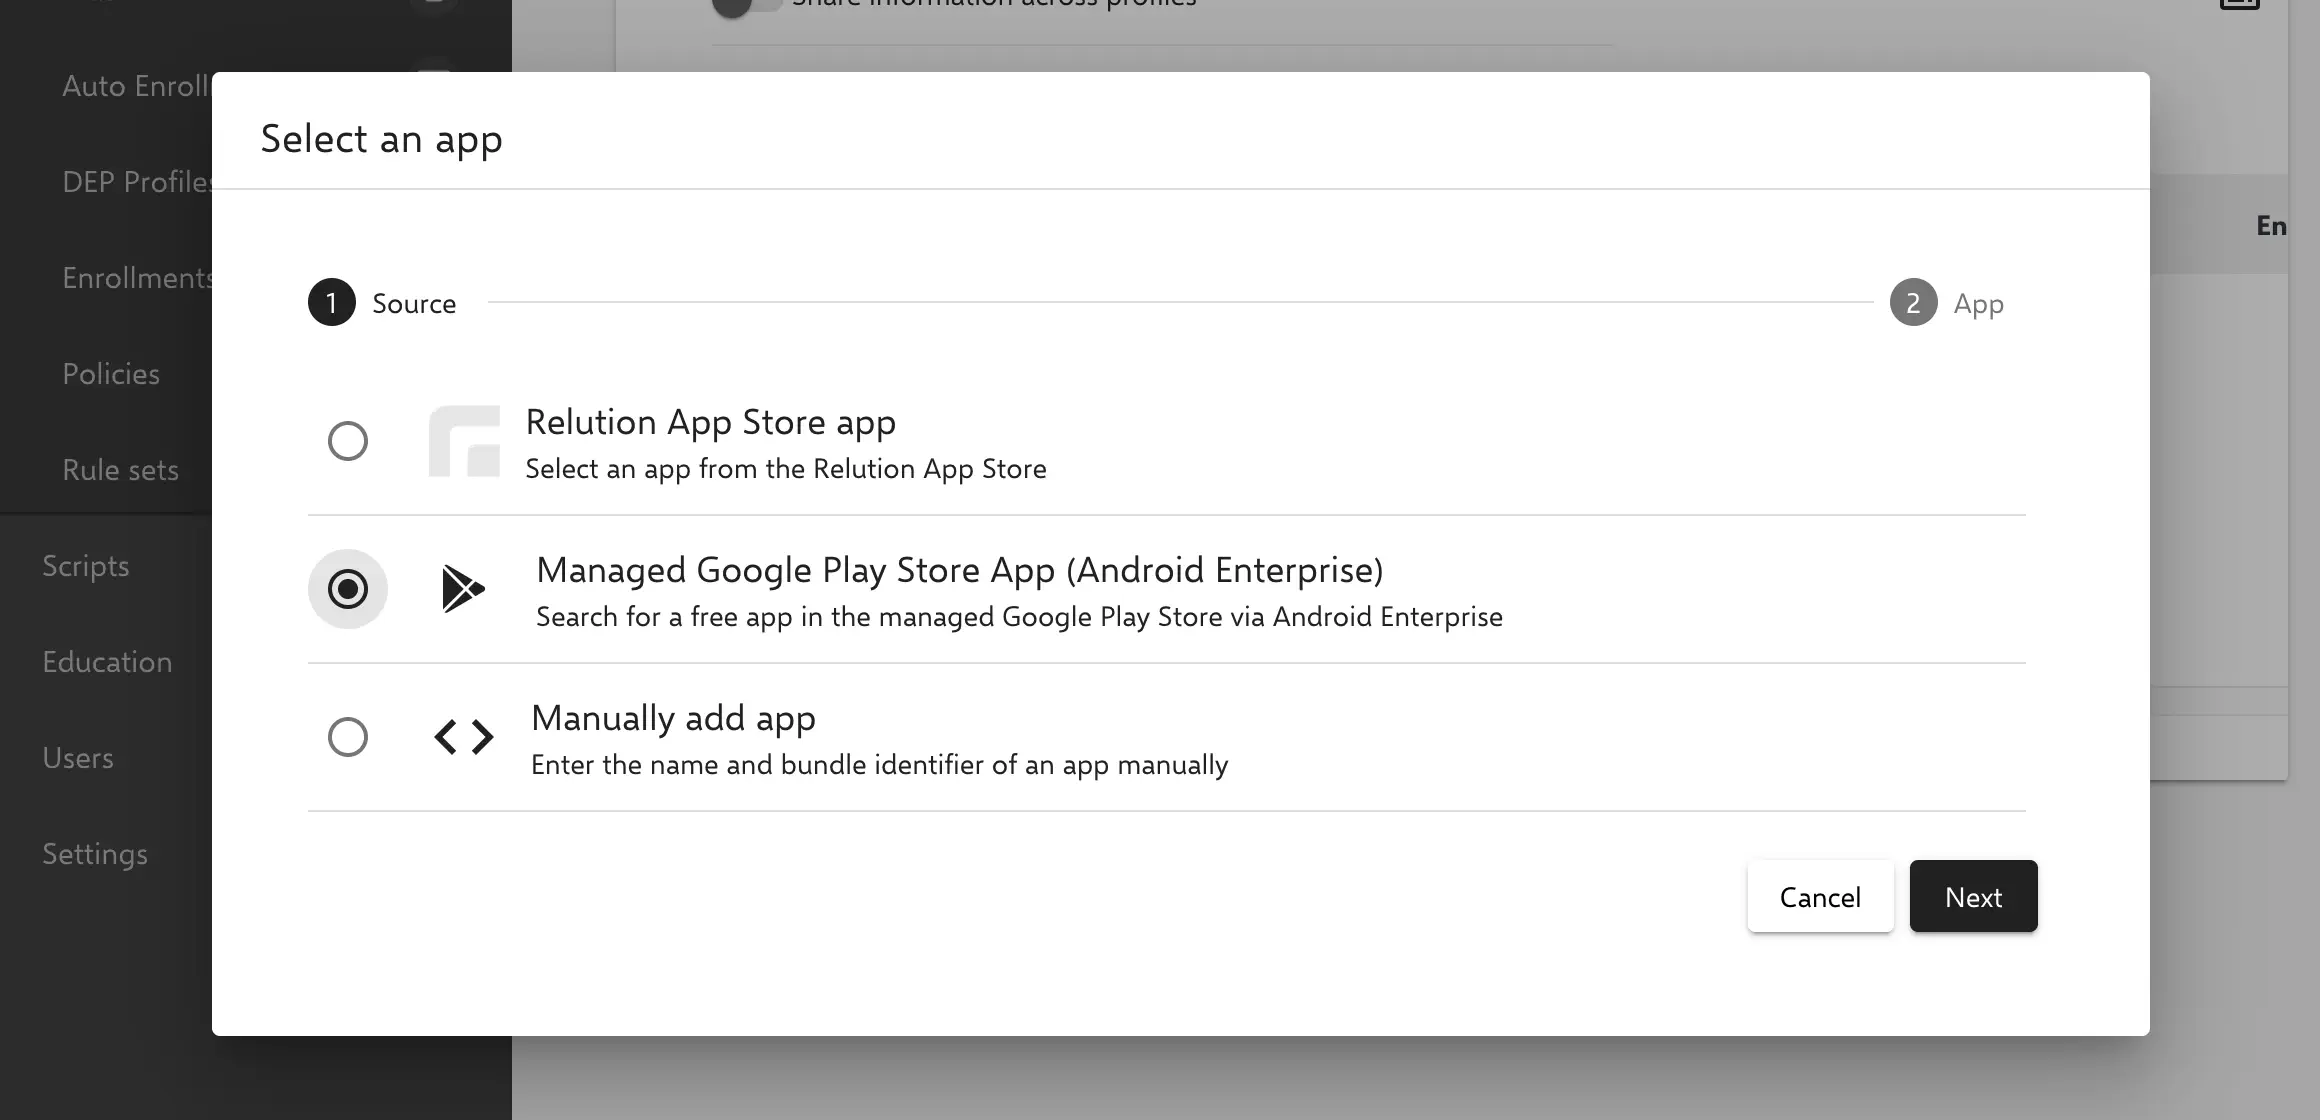Viewport: 2320px width, 1120px height.
Task: Open Scripts in the sidebar
Action: (86, 566)
